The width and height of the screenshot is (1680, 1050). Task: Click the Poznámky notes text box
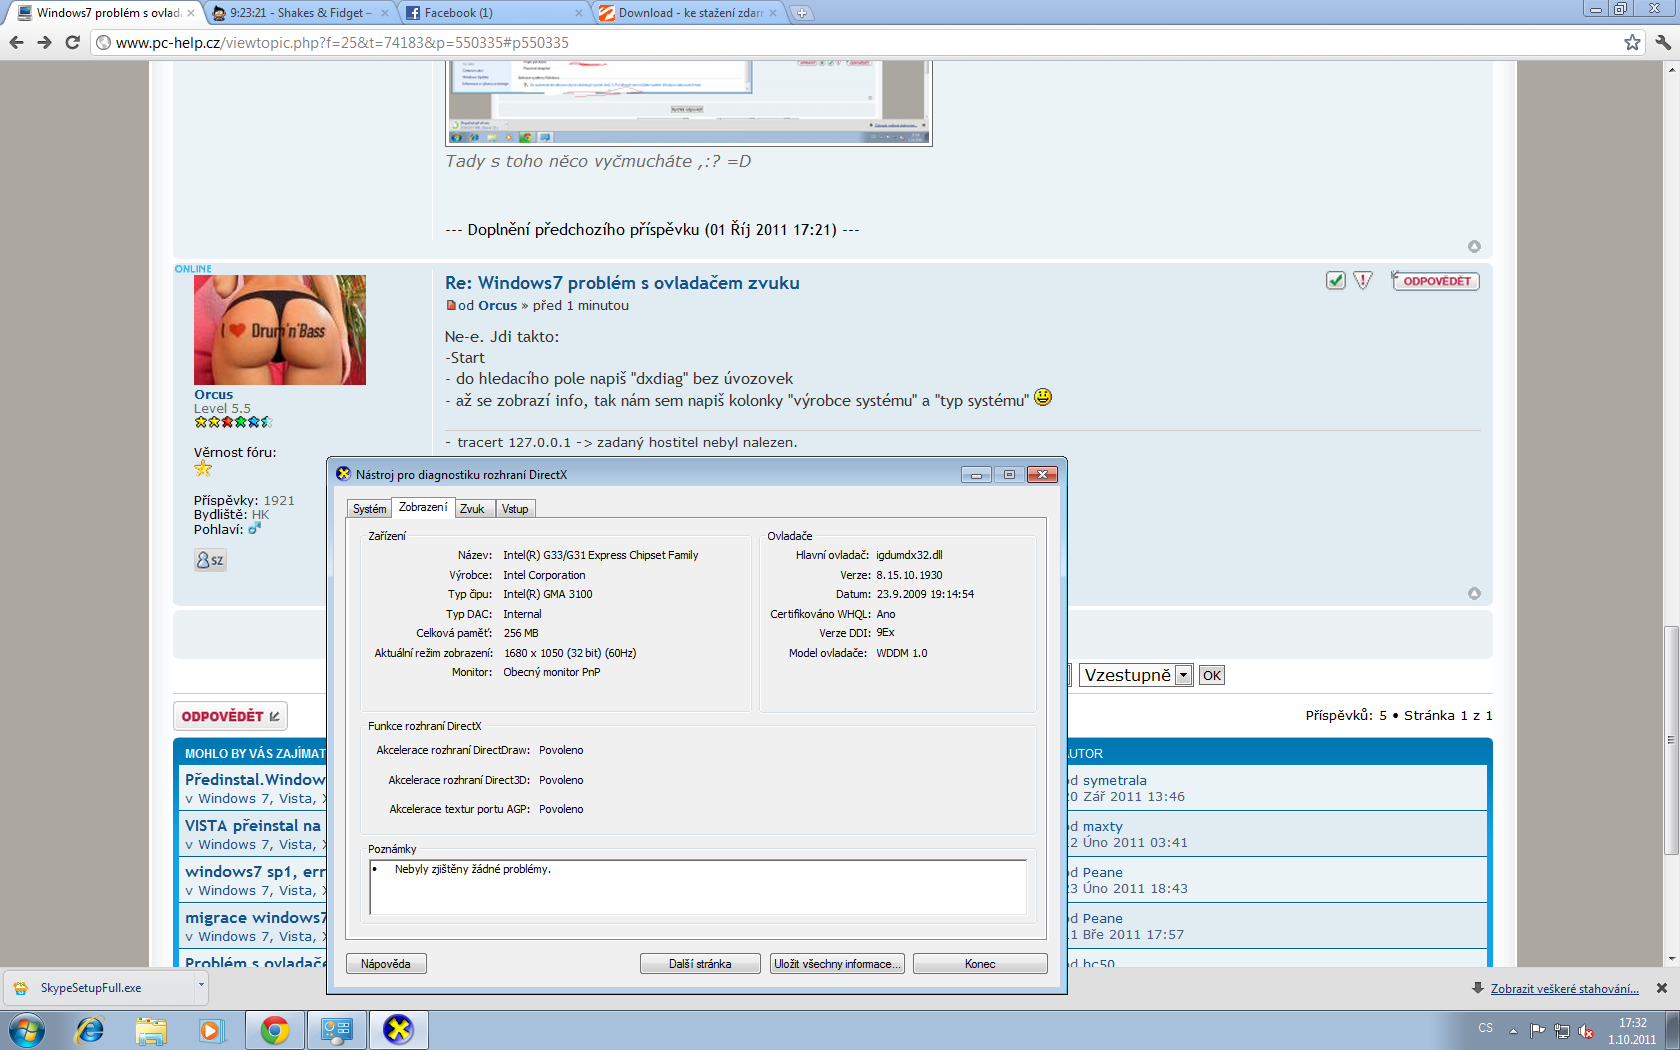(697, 887)
